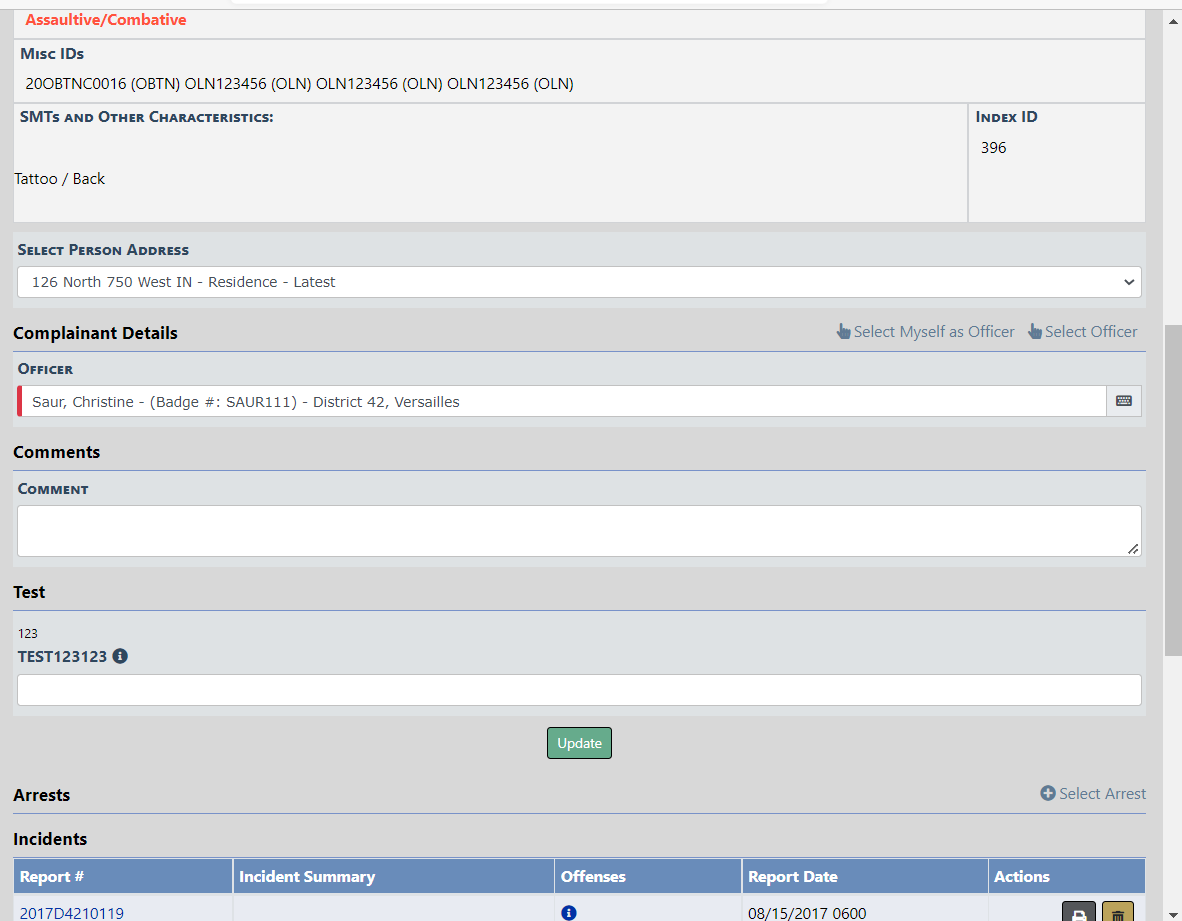Delete the incident with the trash icon
The width and height of the screenshot is (1182, 921).
(1118, 913)
